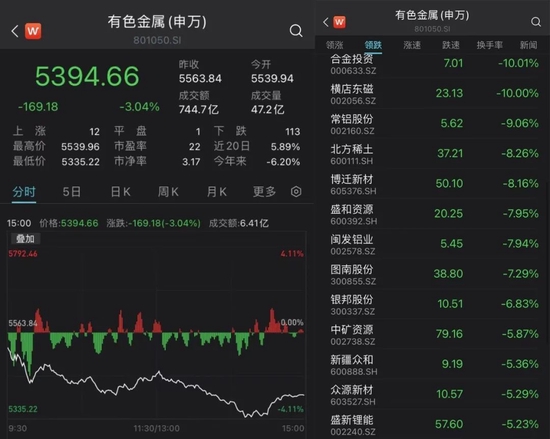550x439 pixels.
Task: Open the red W logo in right panel
Action: pos(339,22)
